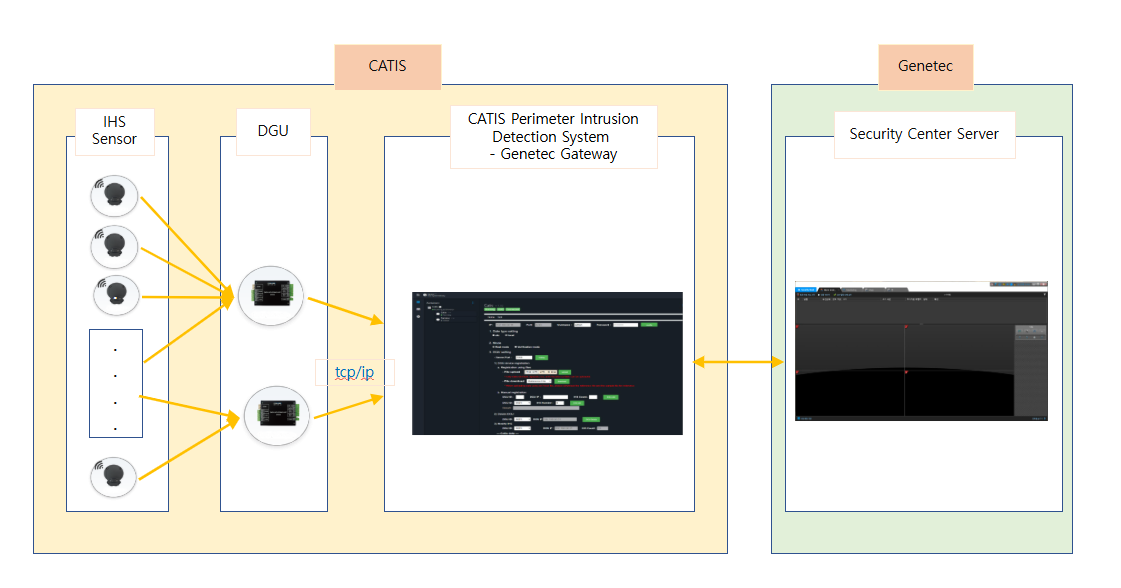1121x588 pixels.
Task: Select the IHS Sensor label
Action: coord(114,131)
